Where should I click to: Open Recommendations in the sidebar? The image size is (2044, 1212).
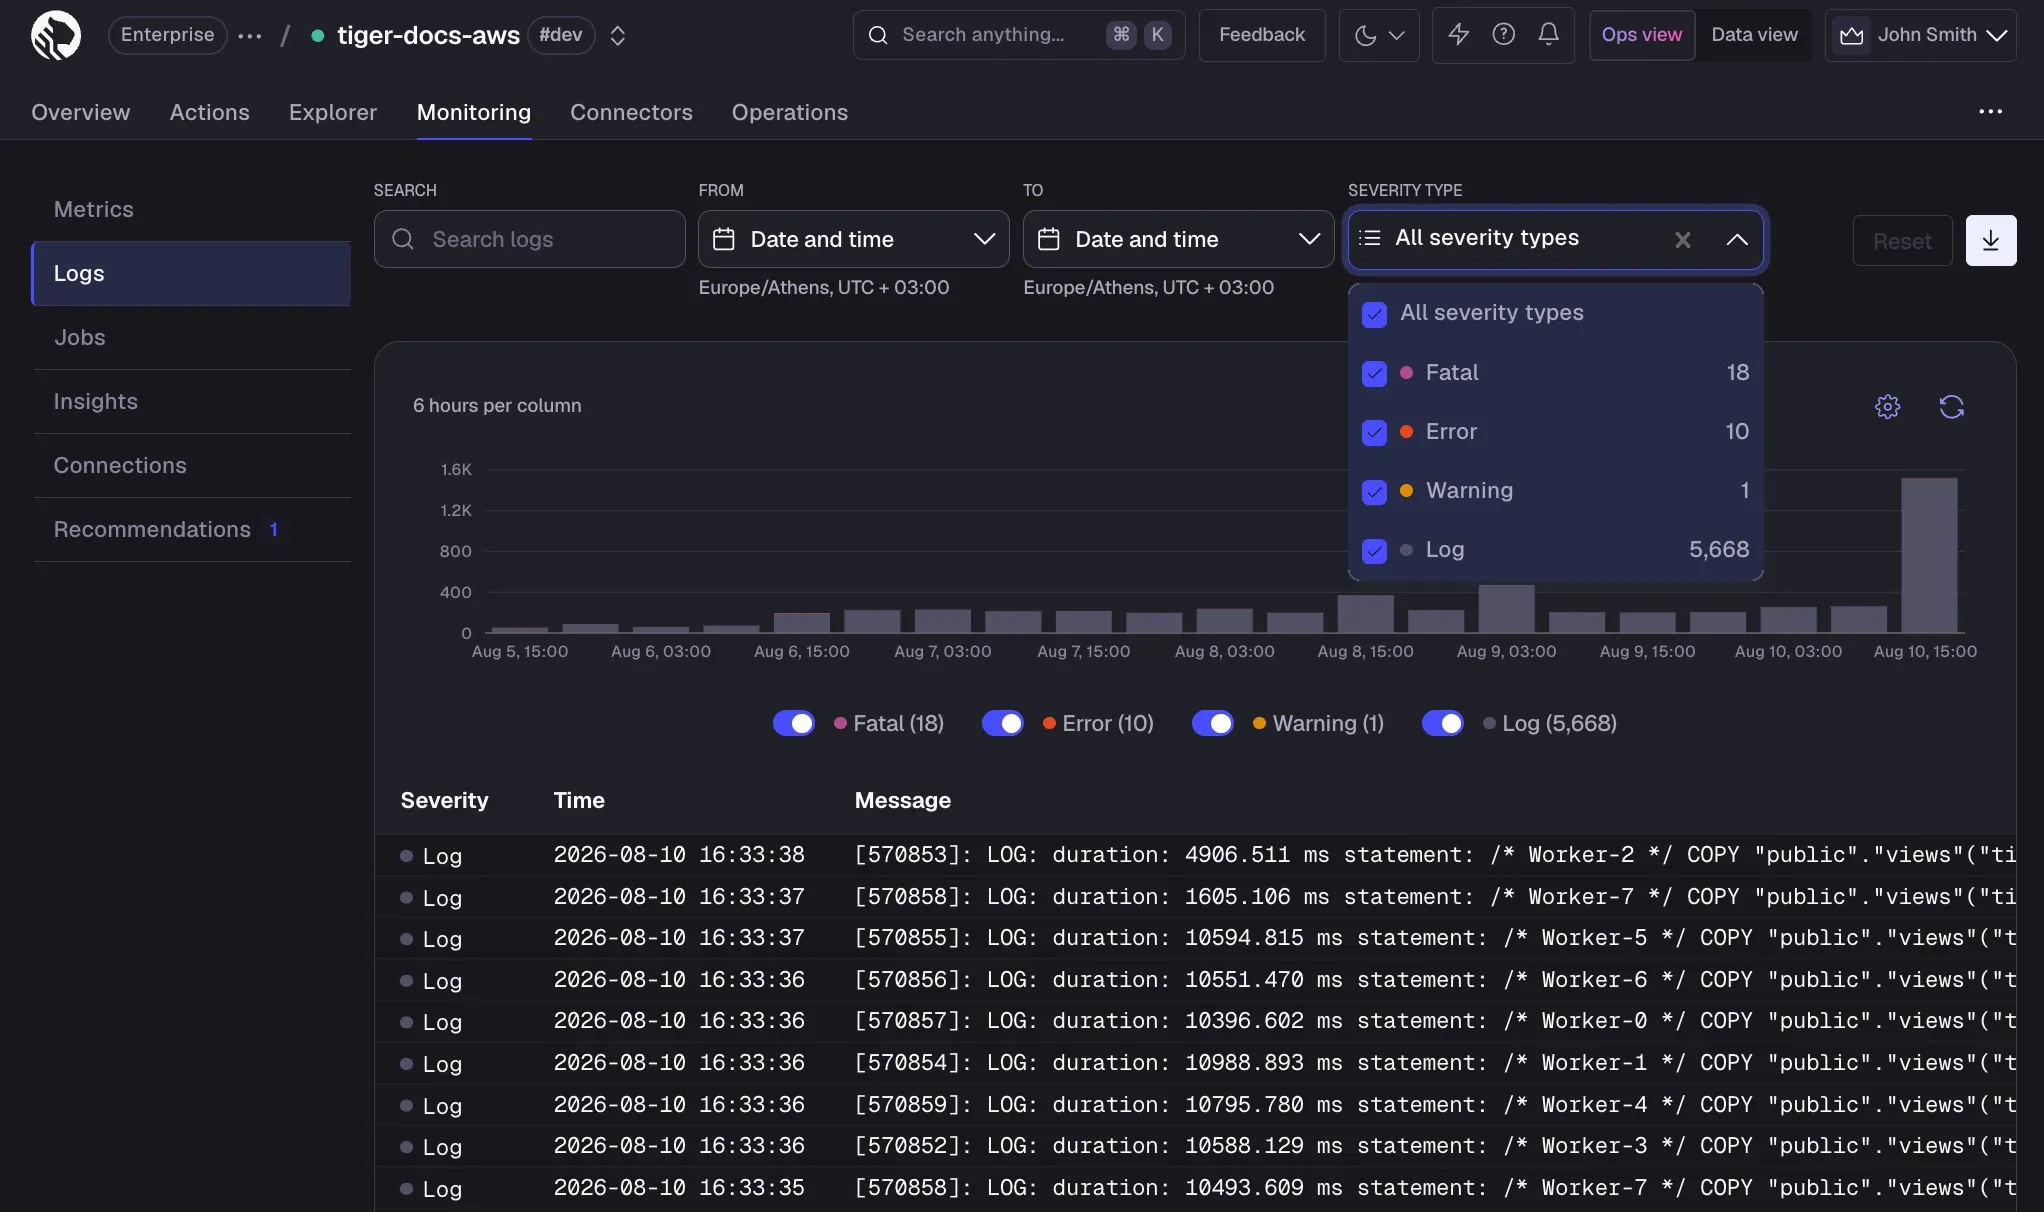pos(192,529)
